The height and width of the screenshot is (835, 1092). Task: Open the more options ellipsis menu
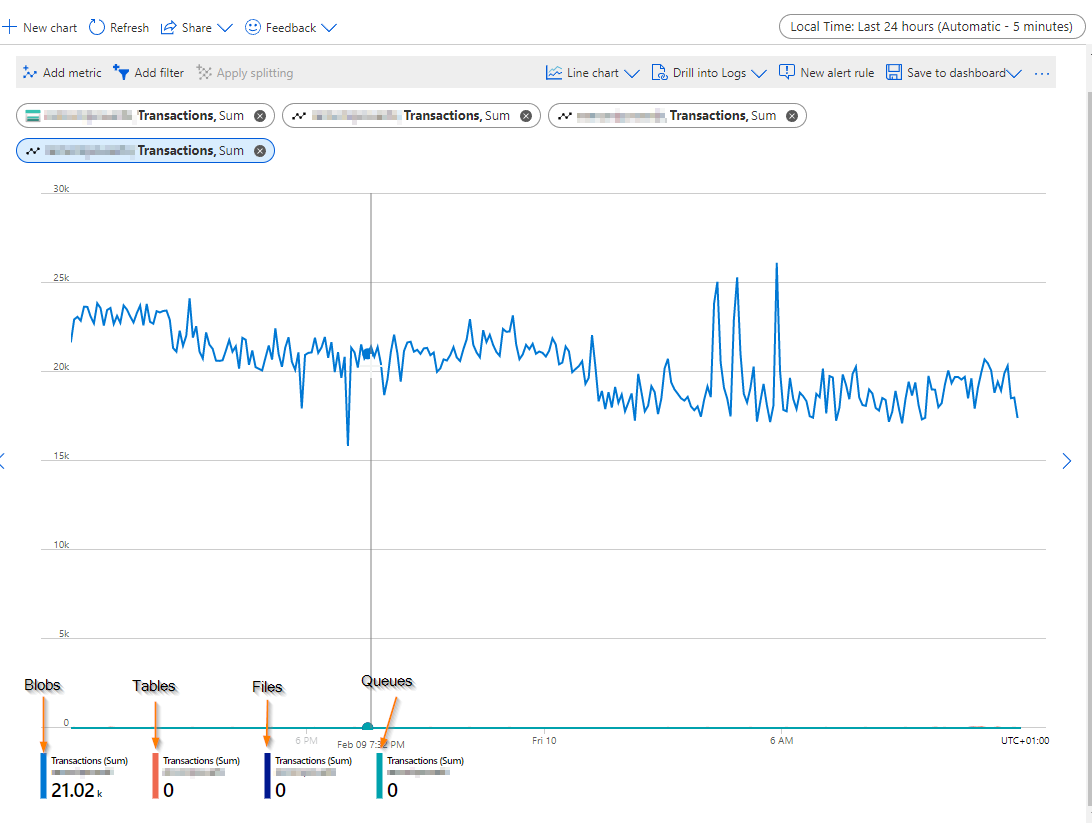click(x=1042, y=73)
